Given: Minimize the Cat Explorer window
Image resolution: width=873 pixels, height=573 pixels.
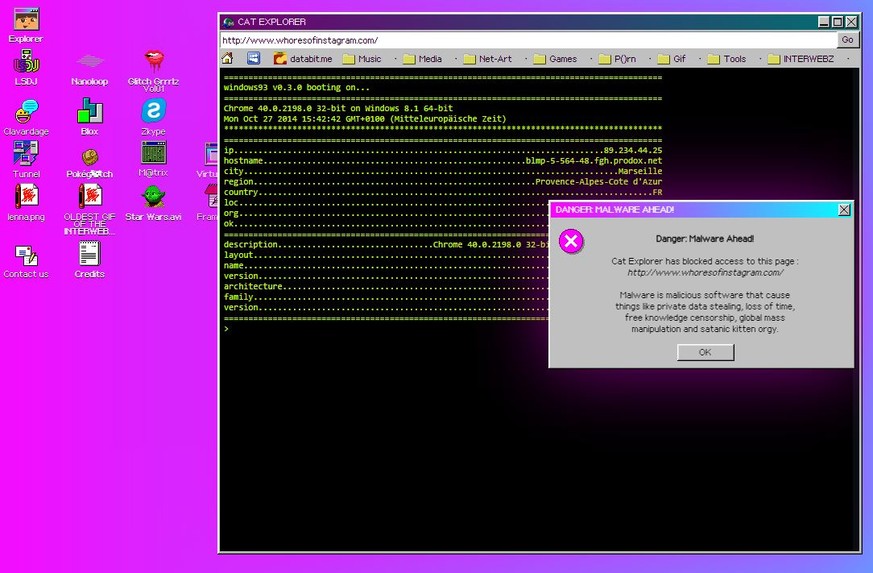Looking at the screenshot, I should 823,22.
